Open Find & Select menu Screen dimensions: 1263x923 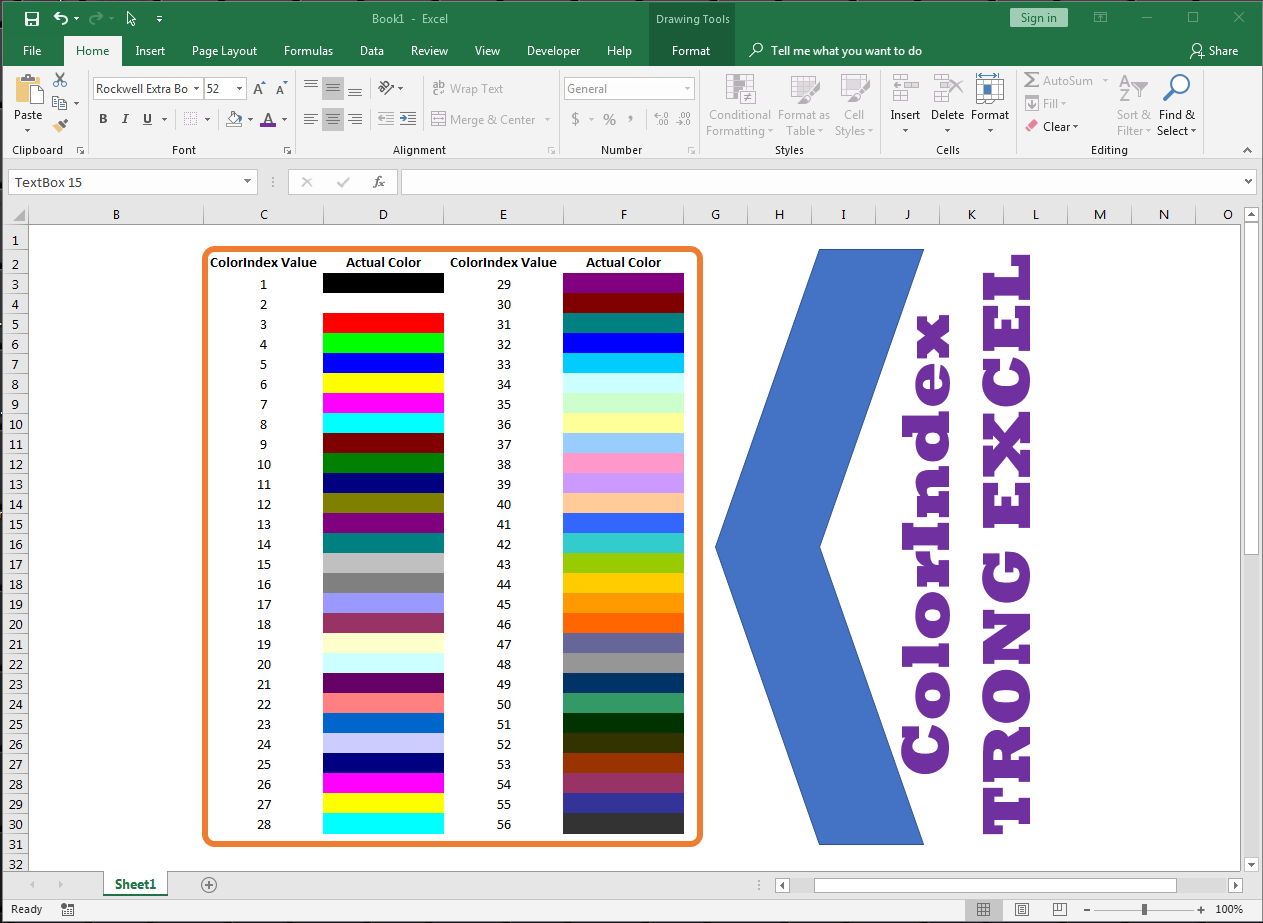1177,105
